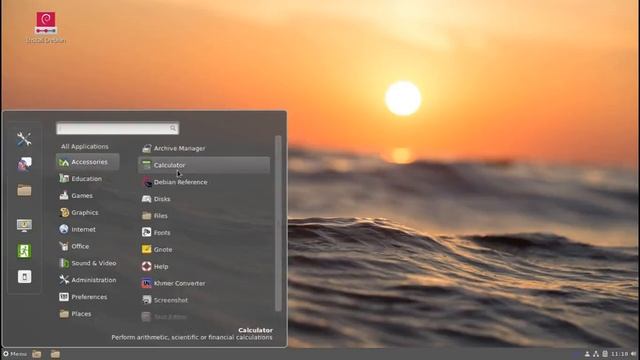
Task: Launch Archive Manager from the list
Action: pyautogui.click(x=204, y=149)
